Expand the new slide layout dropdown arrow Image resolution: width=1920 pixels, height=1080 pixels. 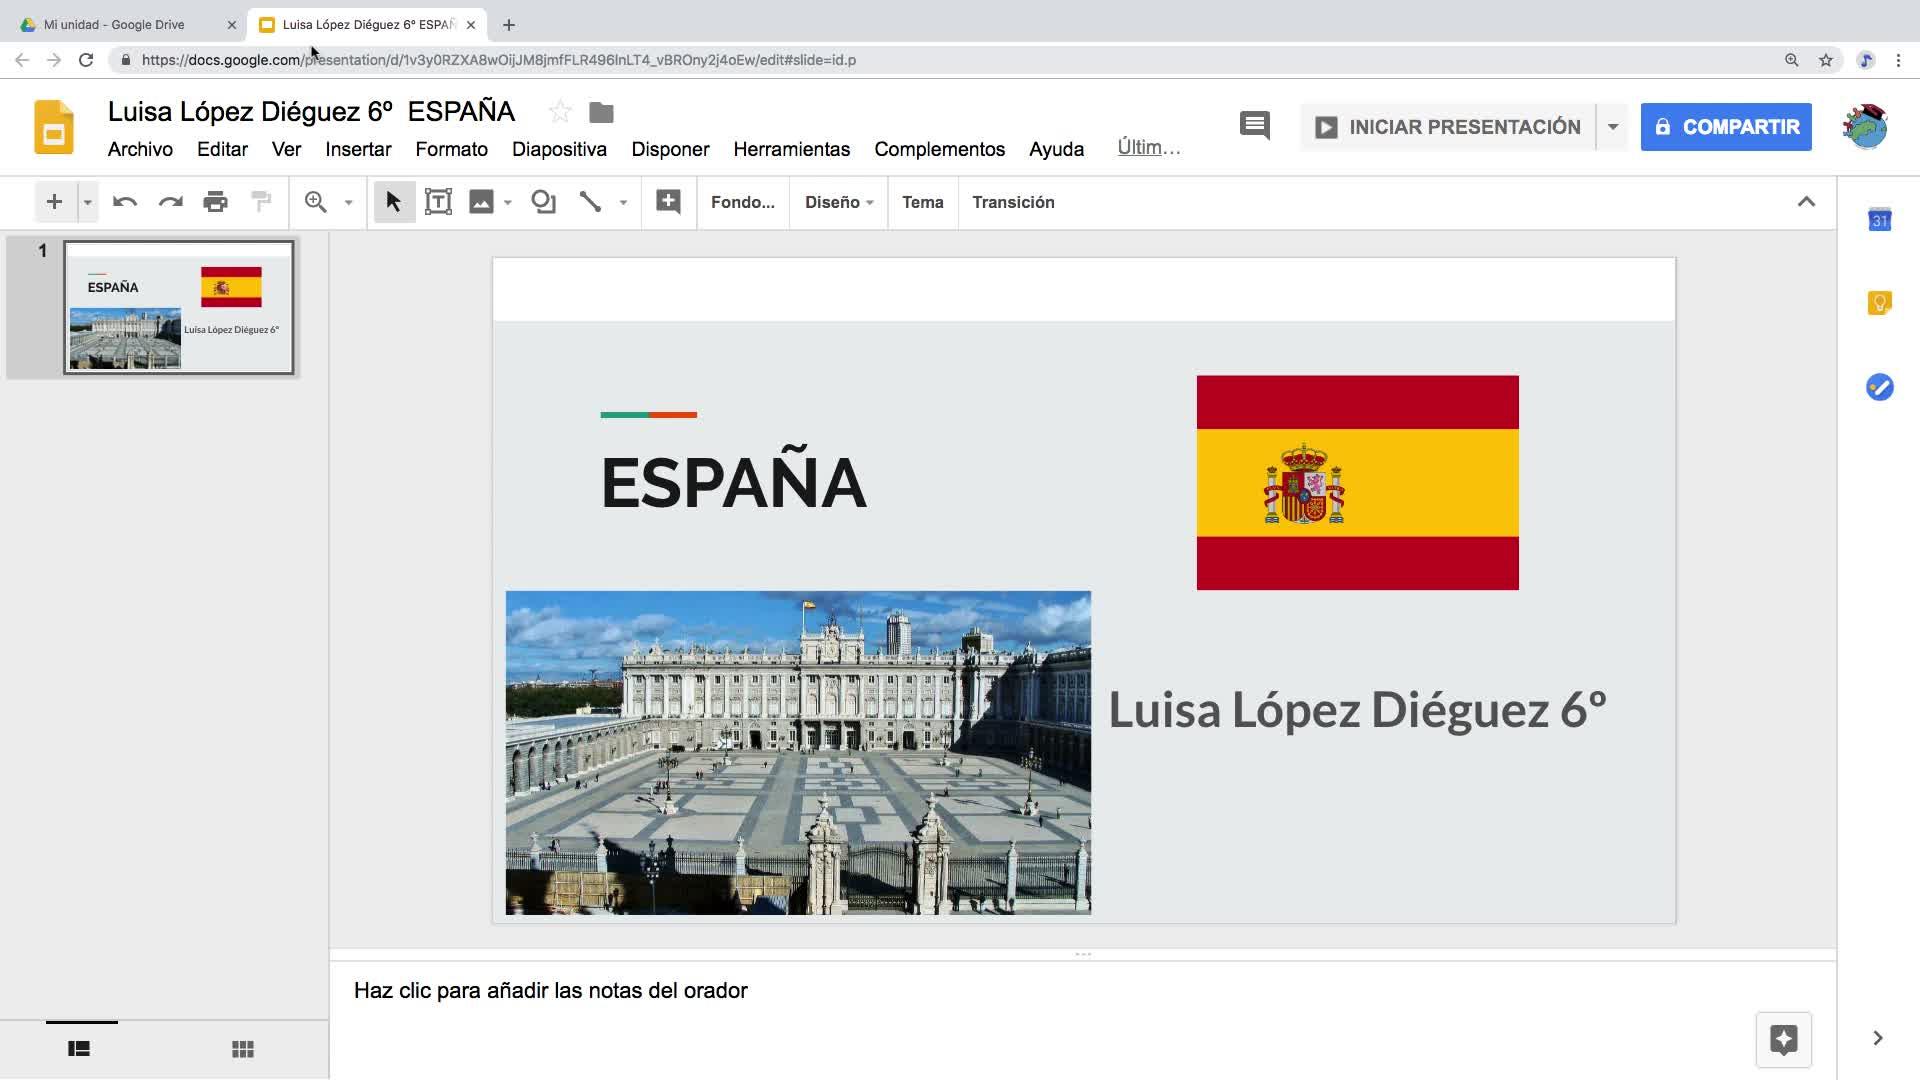pyautogui.click(x=88, y=202)
